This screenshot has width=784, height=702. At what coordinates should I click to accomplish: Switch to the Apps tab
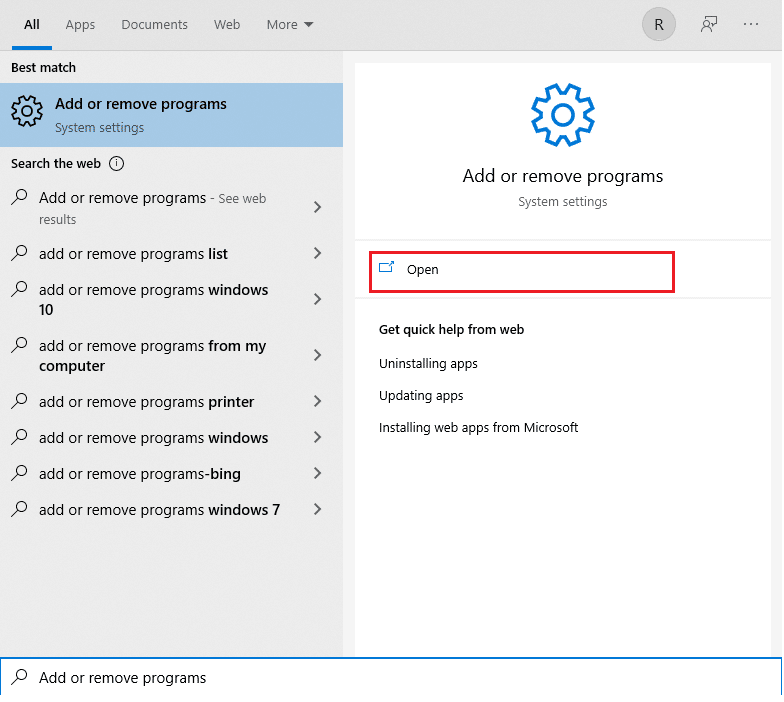coord(80,24)
